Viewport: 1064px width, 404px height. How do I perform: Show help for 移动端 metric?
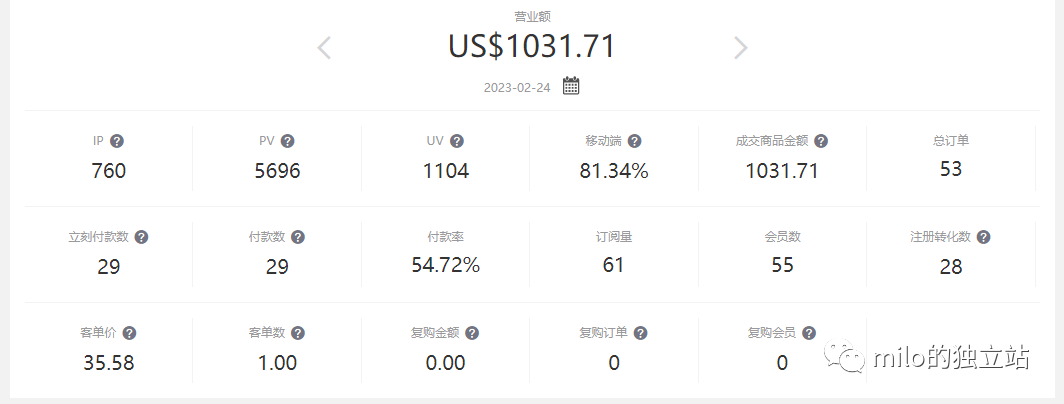pyautogui.click(x=634, y=141)
